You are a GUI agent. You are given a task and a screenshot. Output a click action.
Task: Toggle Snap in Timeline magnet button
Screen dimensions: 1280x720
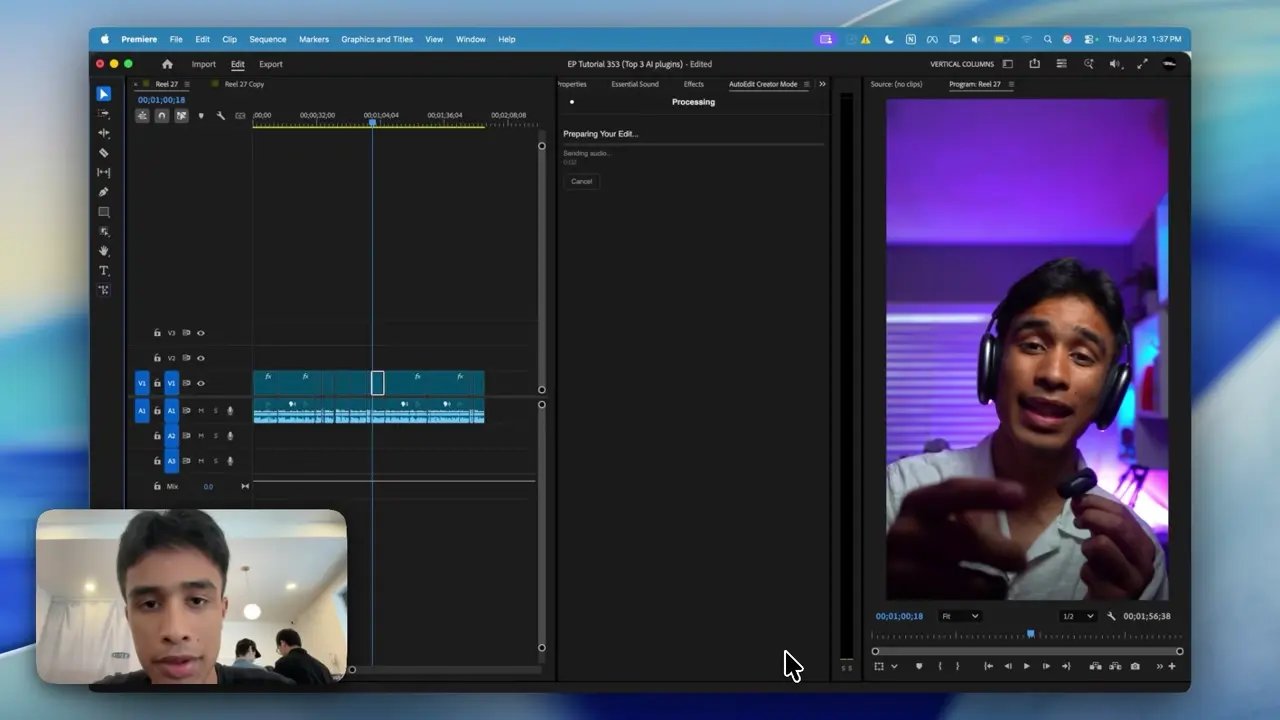(x=162, y=116)
